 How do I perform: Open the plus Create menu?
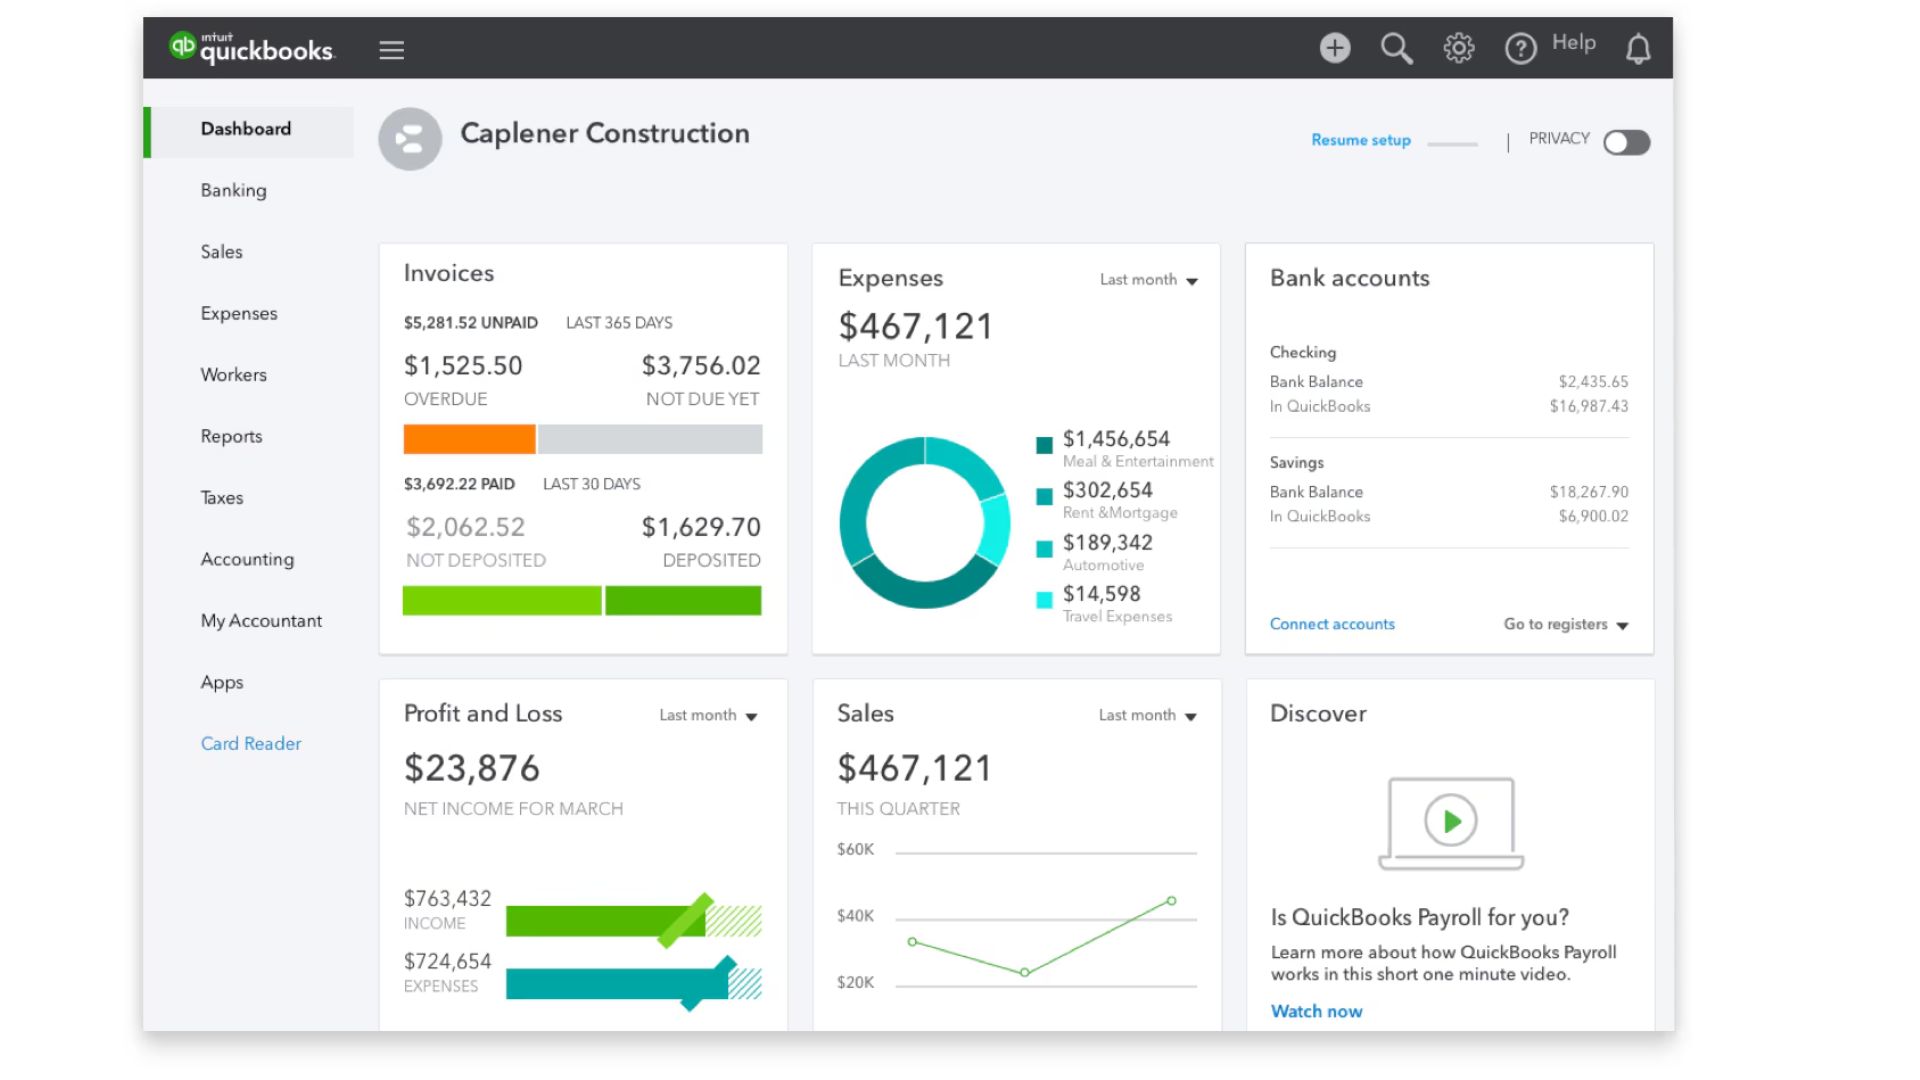pyautogui.click(x=1335, y=48)
